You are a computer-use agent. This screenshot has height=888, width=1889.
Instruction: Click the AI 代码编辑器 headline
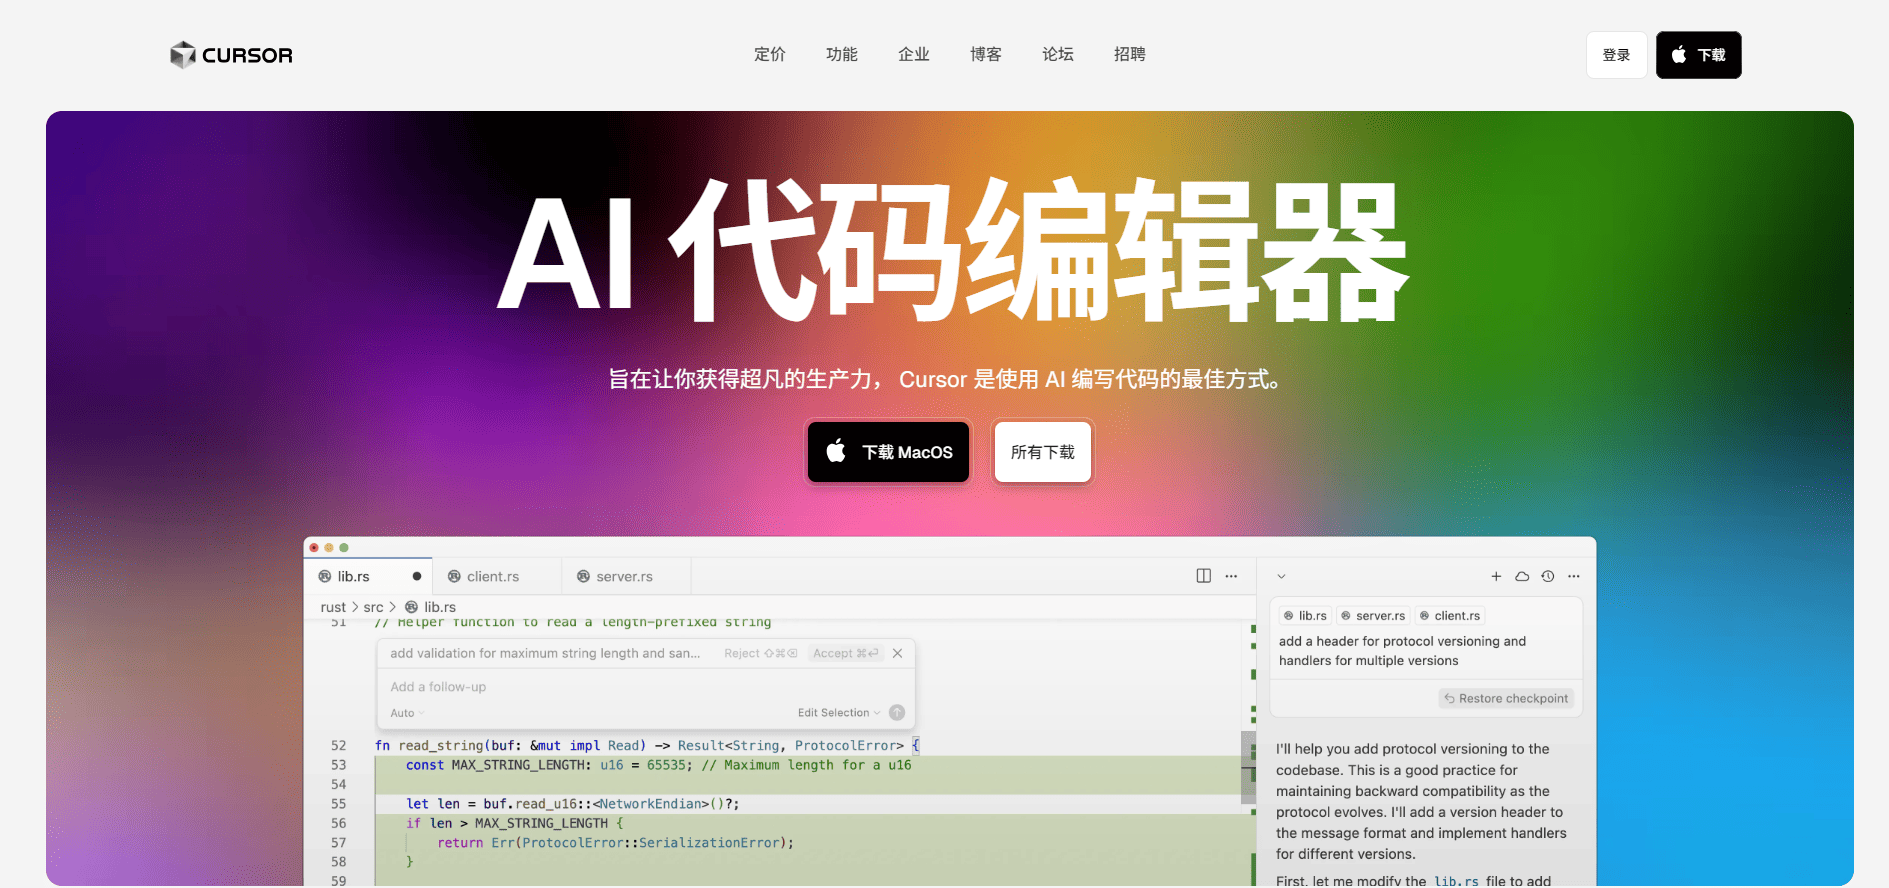point(952,250)
